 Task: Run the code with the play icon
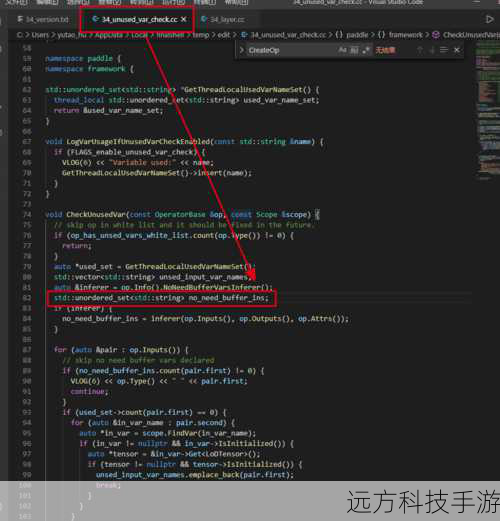pyautogui.click(x=489, y=19)
